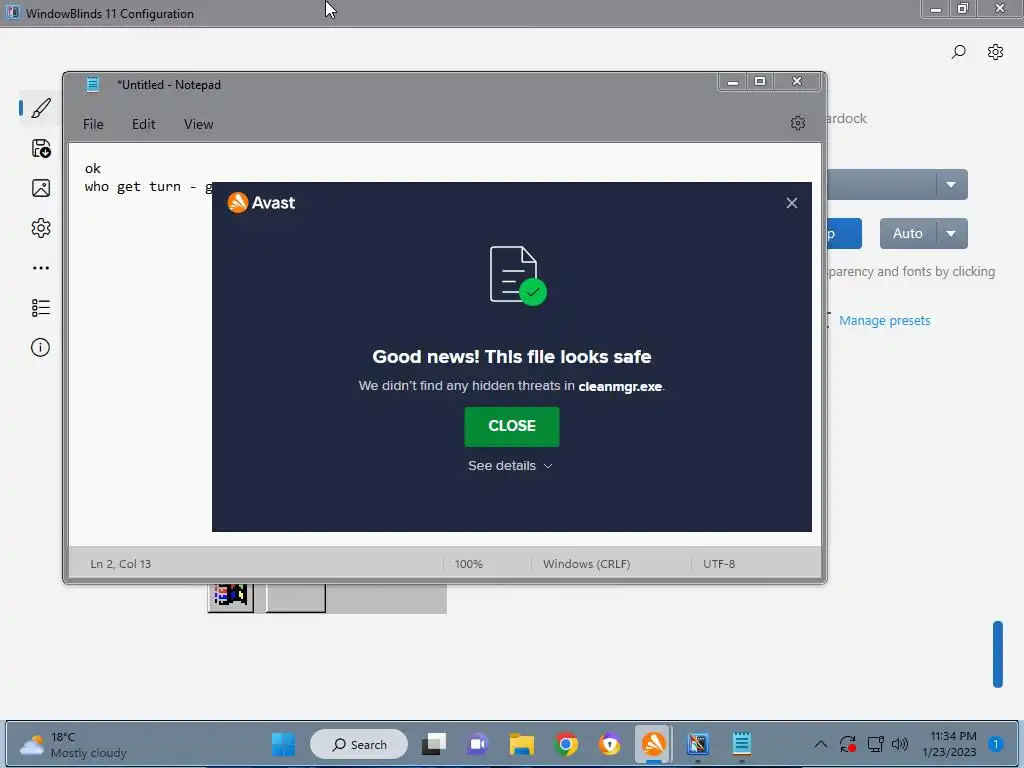Open File Explorer from the taskbar
This screenshot has width=1024, height=768.
tap(522, 744)
